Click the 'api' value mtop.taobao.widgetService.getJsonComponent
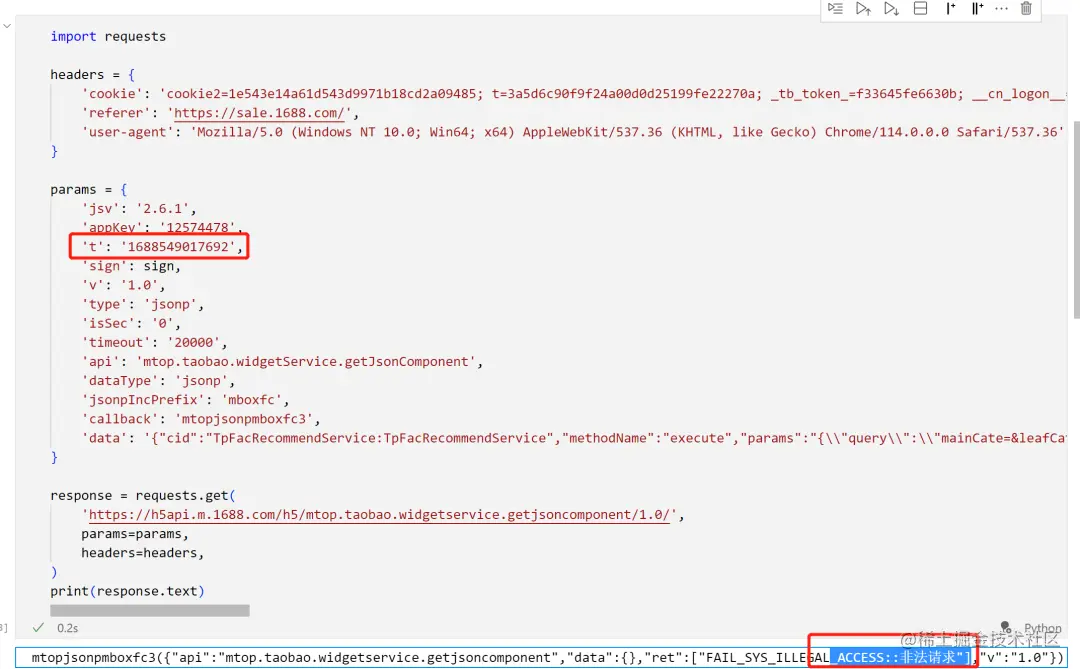 (x=306, y=362)
